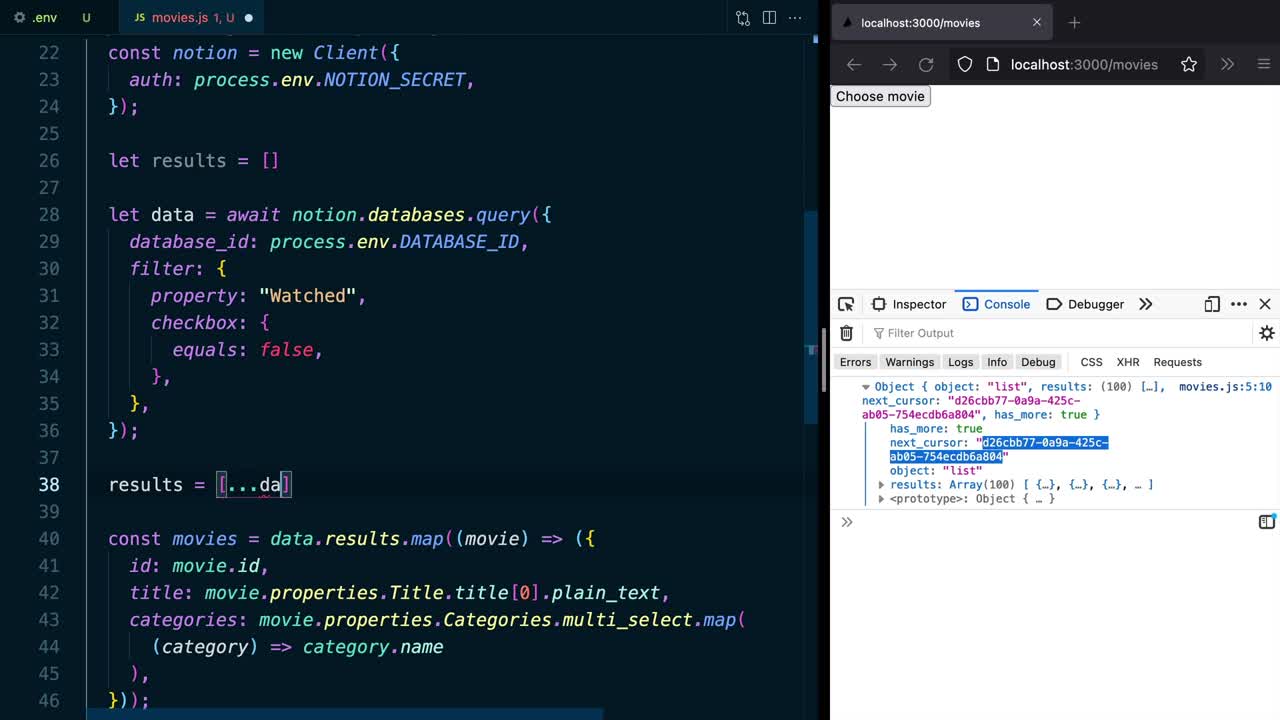Enable the Warnings console filter
The image size is (1280, 720).
[x=909, y=362]
